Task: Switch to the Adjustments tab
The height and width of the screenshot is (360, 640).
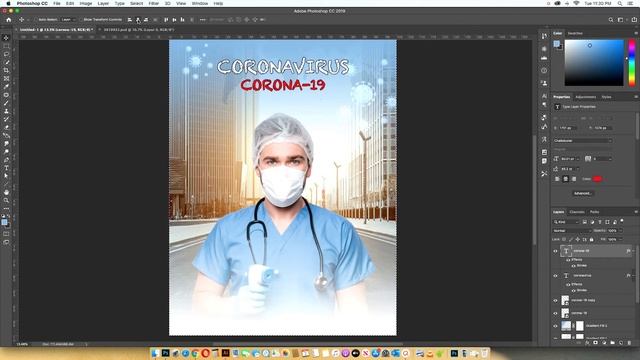Action: (x=586, y=97)
